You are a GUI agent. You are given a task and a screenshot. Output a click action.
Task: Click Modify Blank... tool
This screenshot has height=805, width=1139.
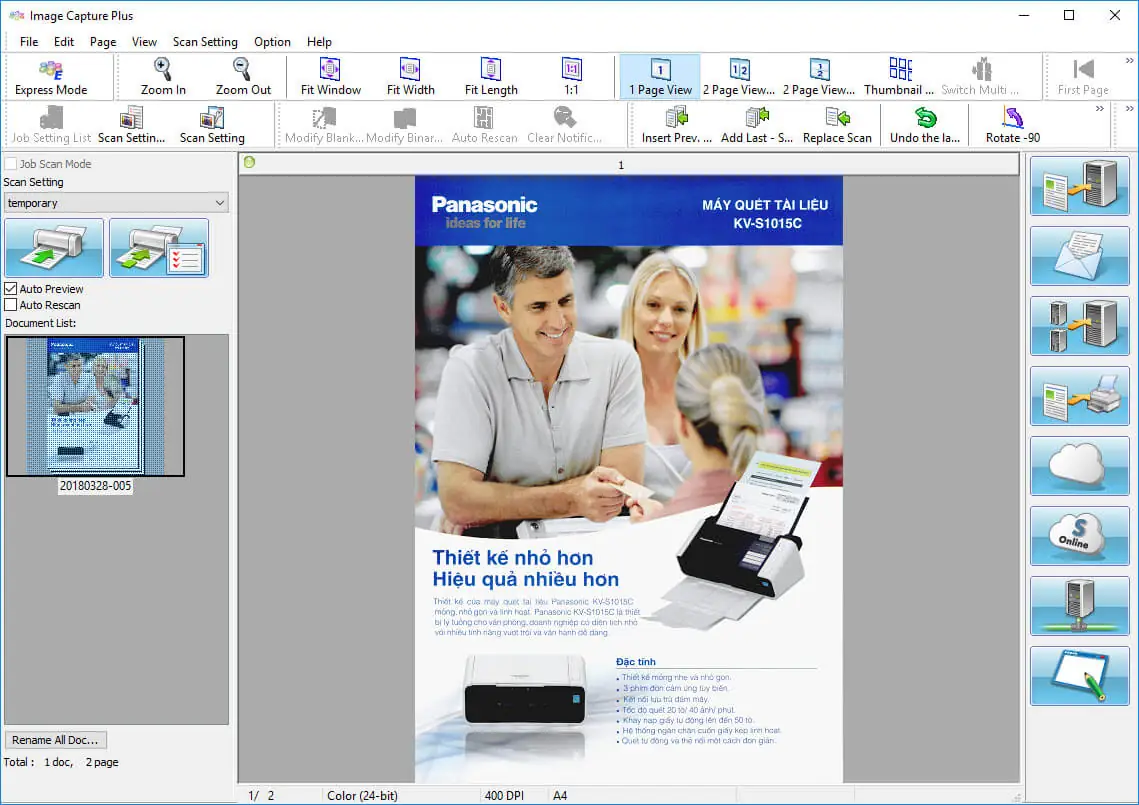[324, 125]
